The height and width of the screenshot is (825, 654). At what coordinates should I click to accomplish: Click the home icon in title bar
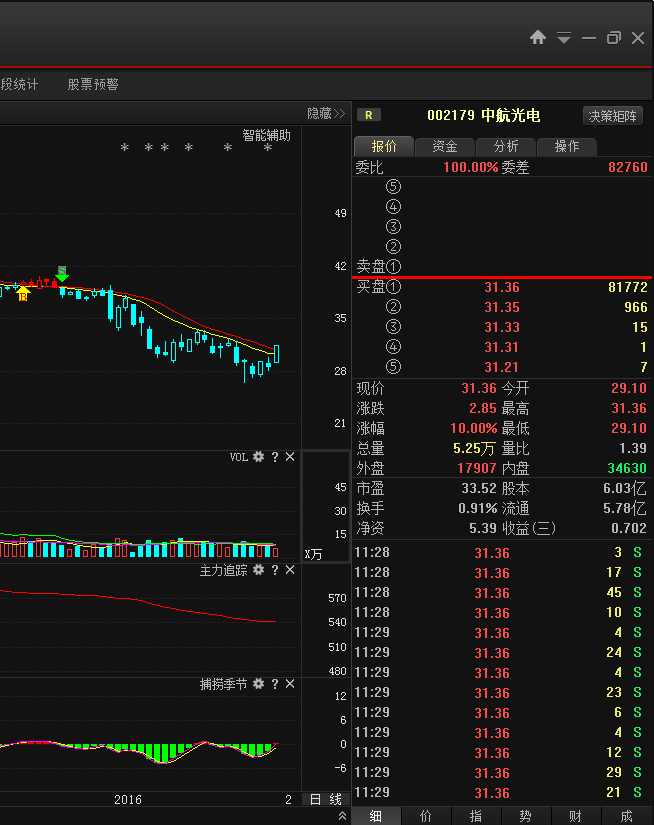pos(538,37)
